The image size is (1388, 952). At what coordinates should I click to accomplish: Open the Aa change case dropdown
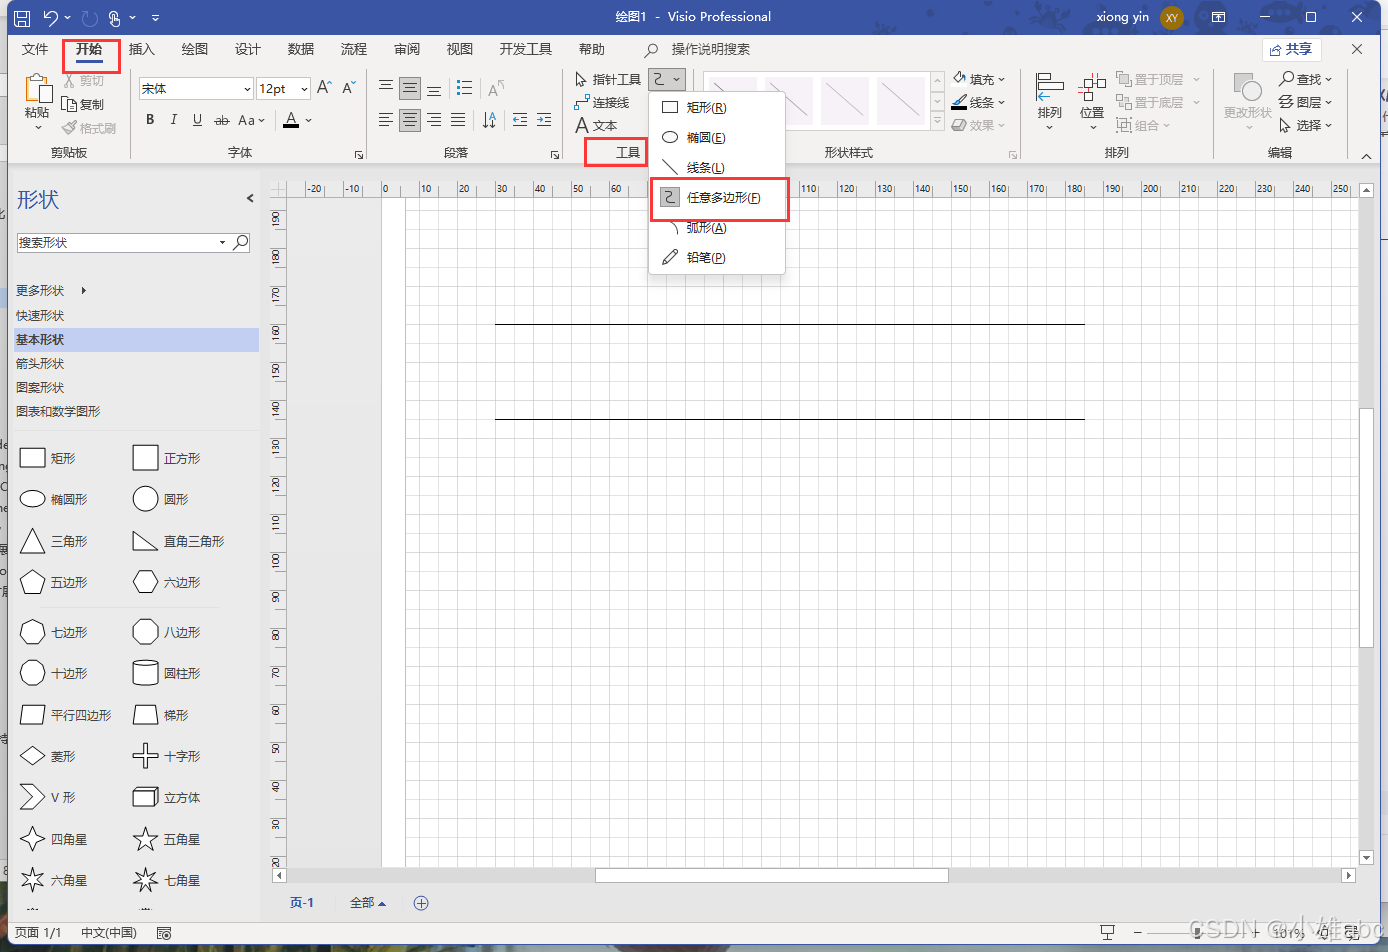251,120
